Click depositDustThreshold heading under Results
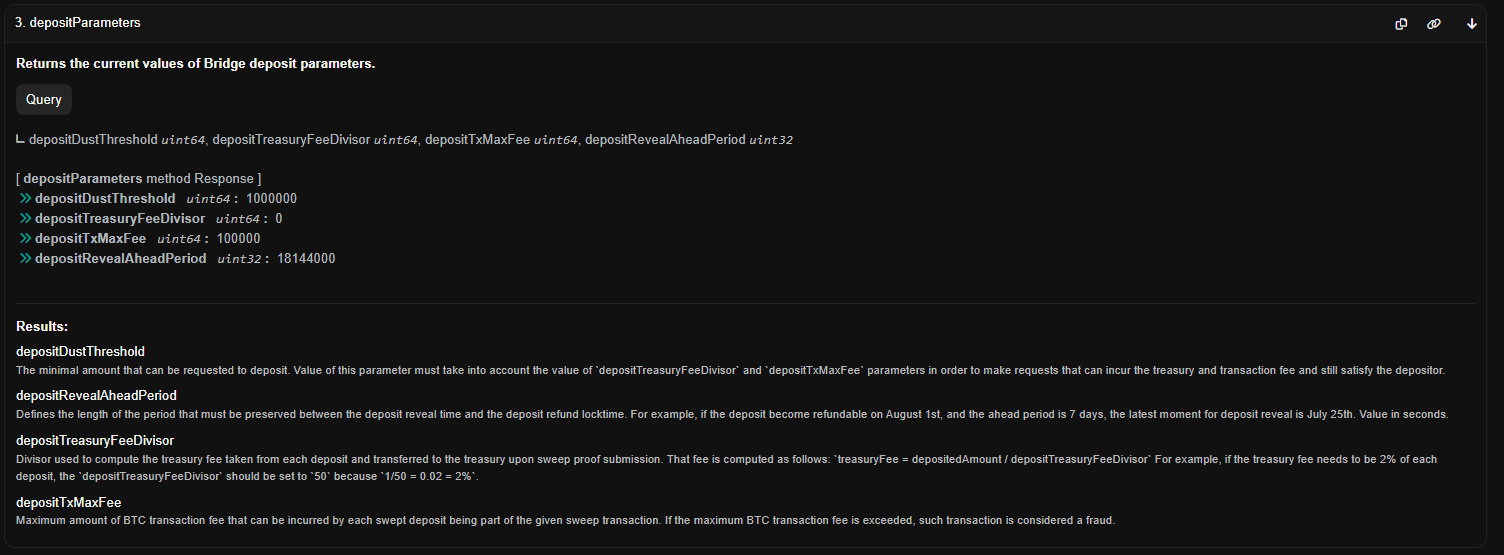 81,352
